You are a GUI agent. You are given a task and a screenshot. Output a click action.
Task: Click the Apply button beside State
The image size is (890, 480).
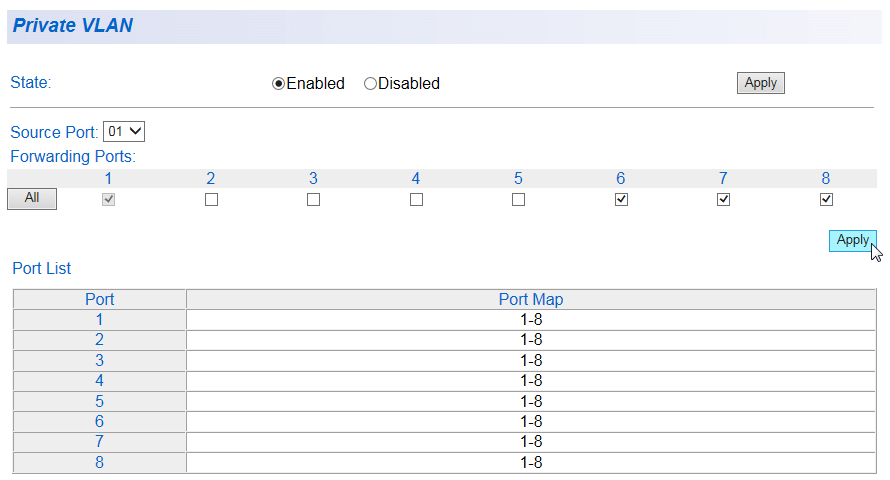760,83
